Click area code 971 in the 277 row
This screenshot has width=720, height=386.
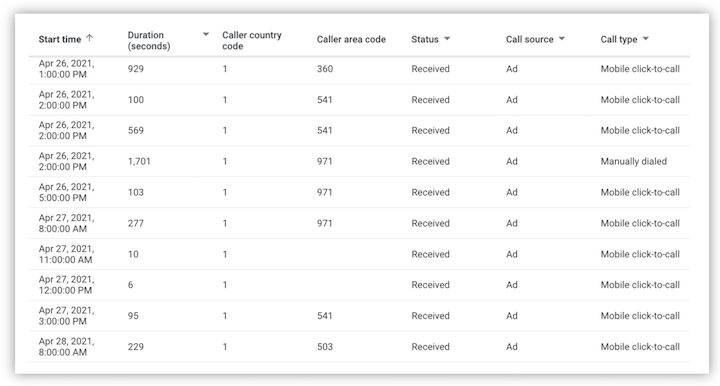point(324,223)
